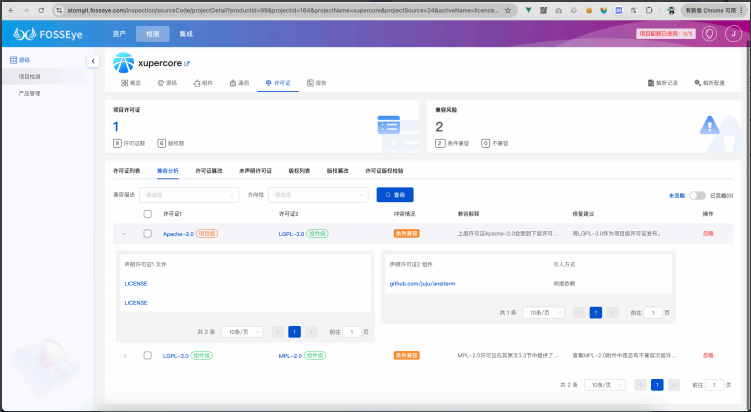Viewport: 751px width, 412px height.
Task: Reload the page with browser refresh icon
Action: click(41, 10)
